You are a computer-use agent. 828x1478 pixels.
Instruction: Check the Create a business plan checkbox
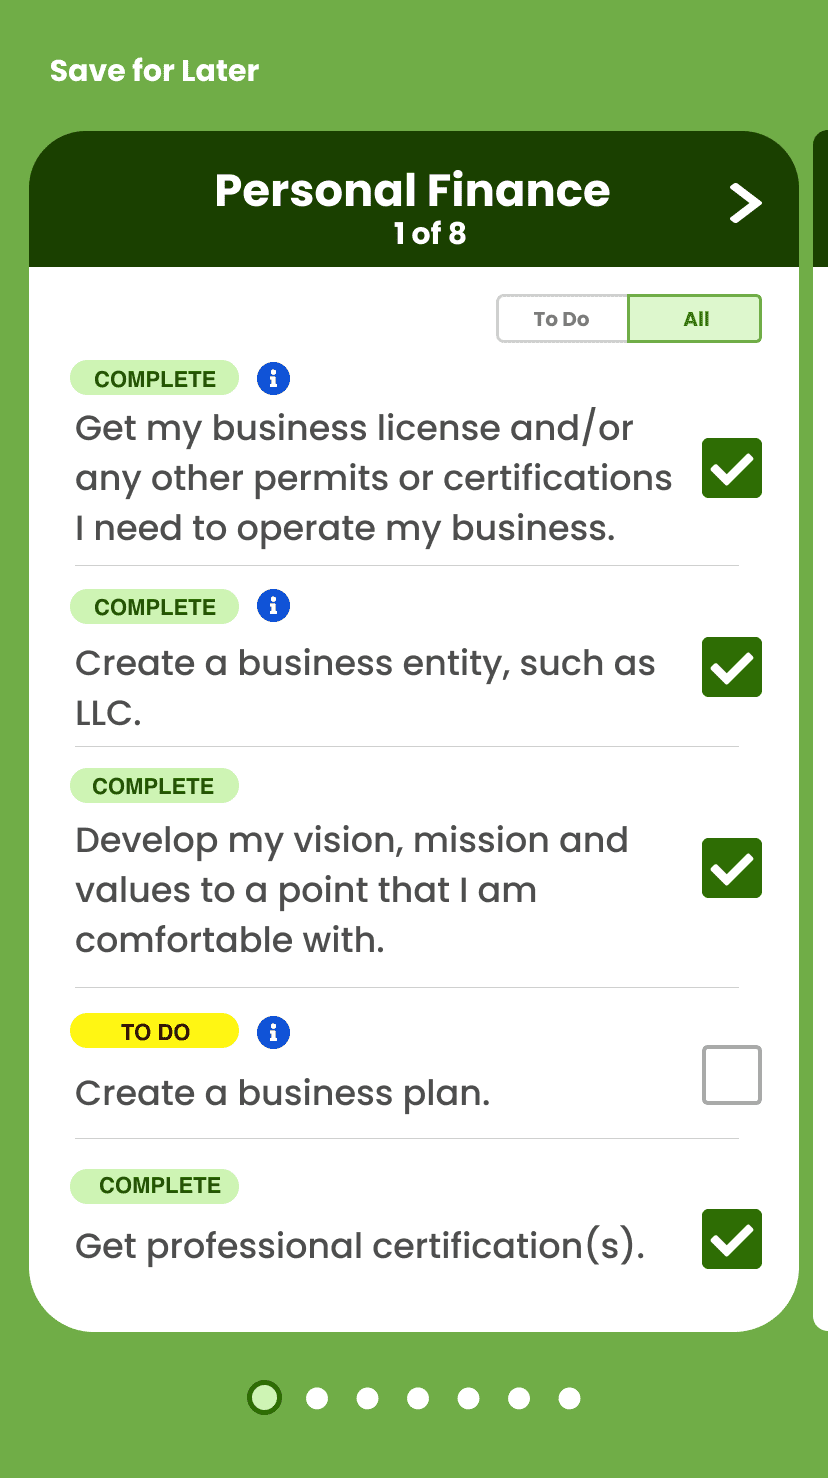pyautogui.click(x=732, y=1075)
